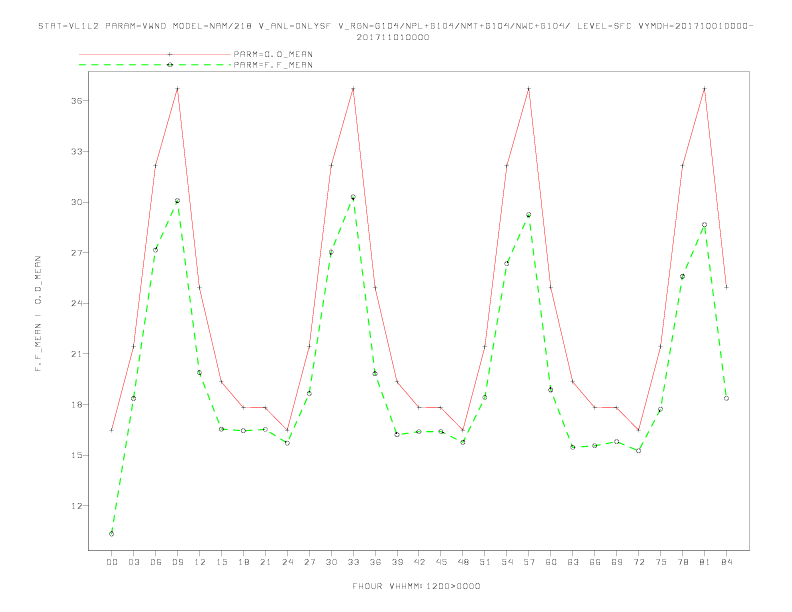Click the green F.F_MEAN circle marker at hour 00
Image resolution: width=792 pixels, height=612 pixels.
coord(112,534)
